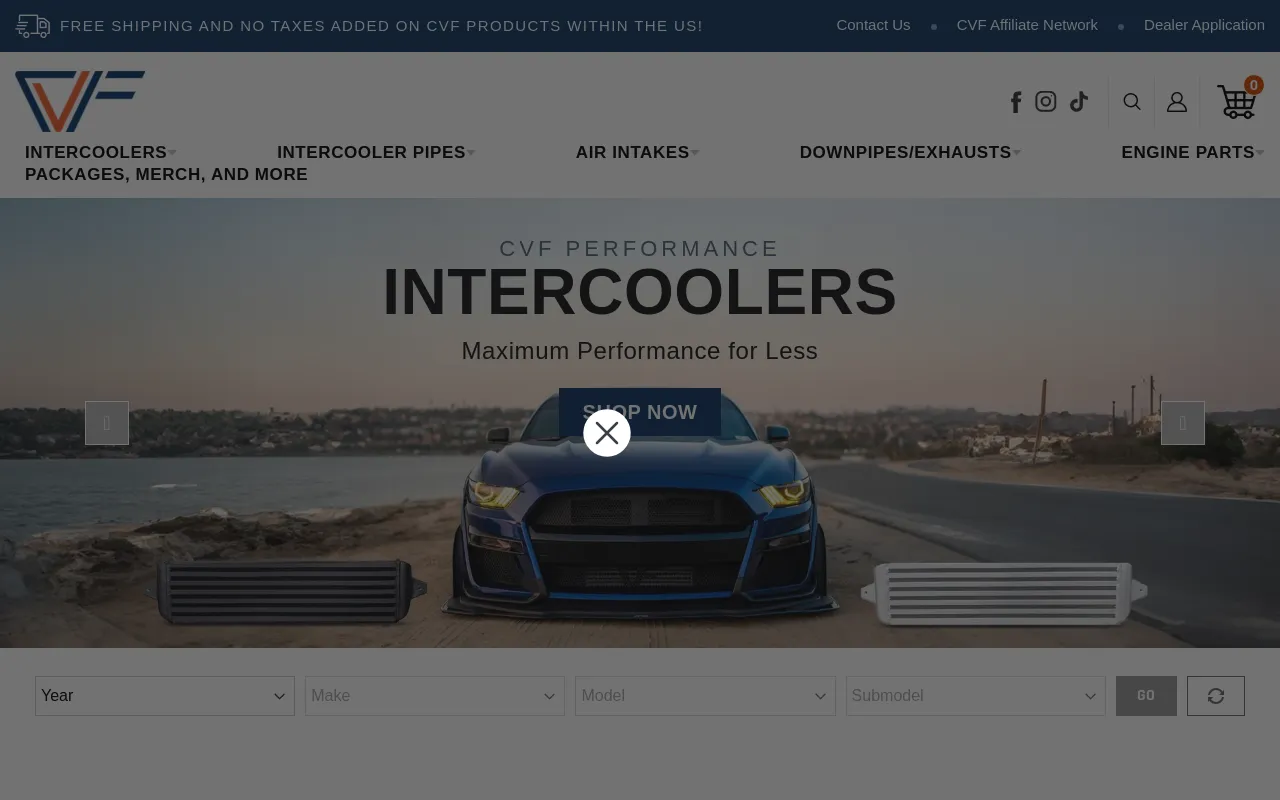Open the AIR INTAKES menu
The height and width of the screenshot is (800, 1280).
[632, 152]
